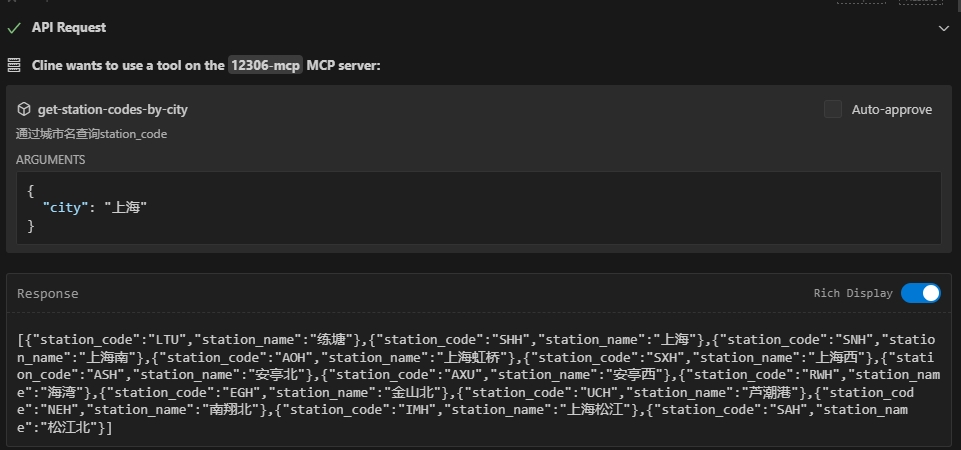Click the API Request header title
The width and height of the screenshot is (961, 450).
pyautogui.click(x=68, y=28)
